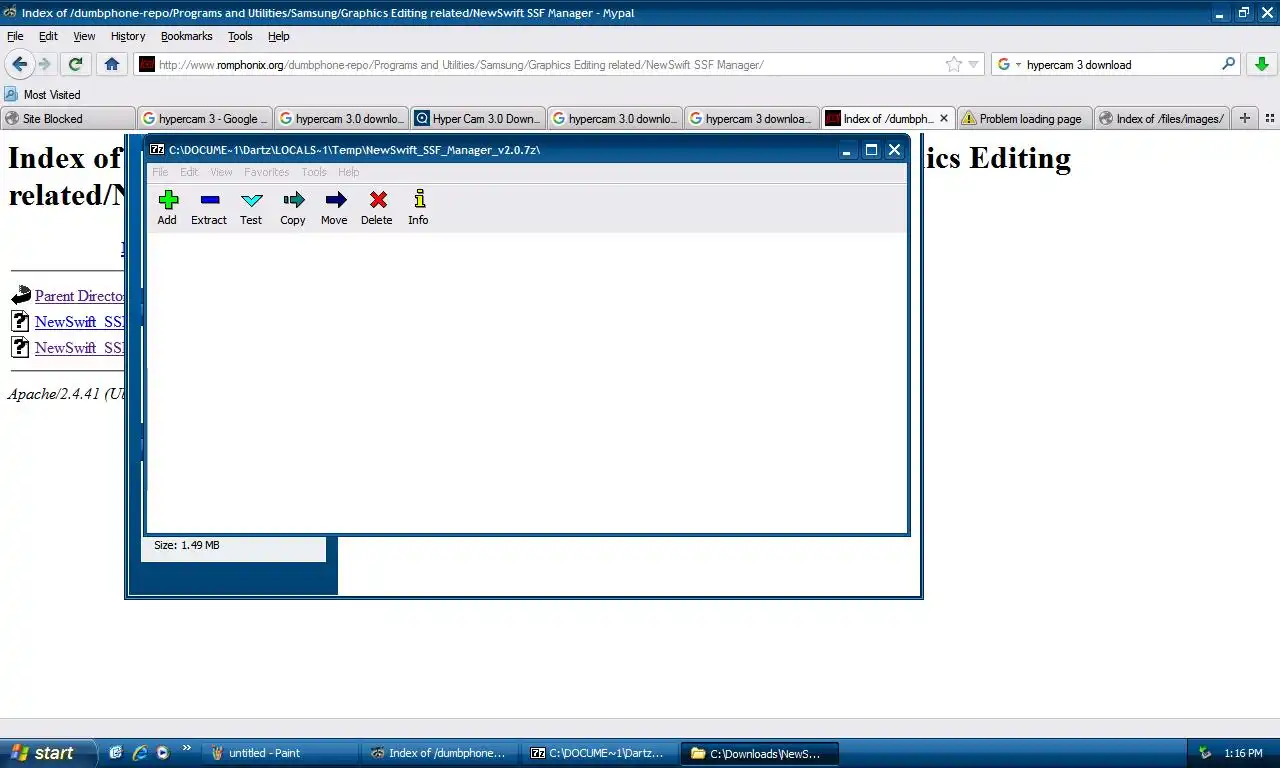The image size is (1280, 768).
Task: Open the 7-Zip Help menu
Action: [x=349, y=172]
